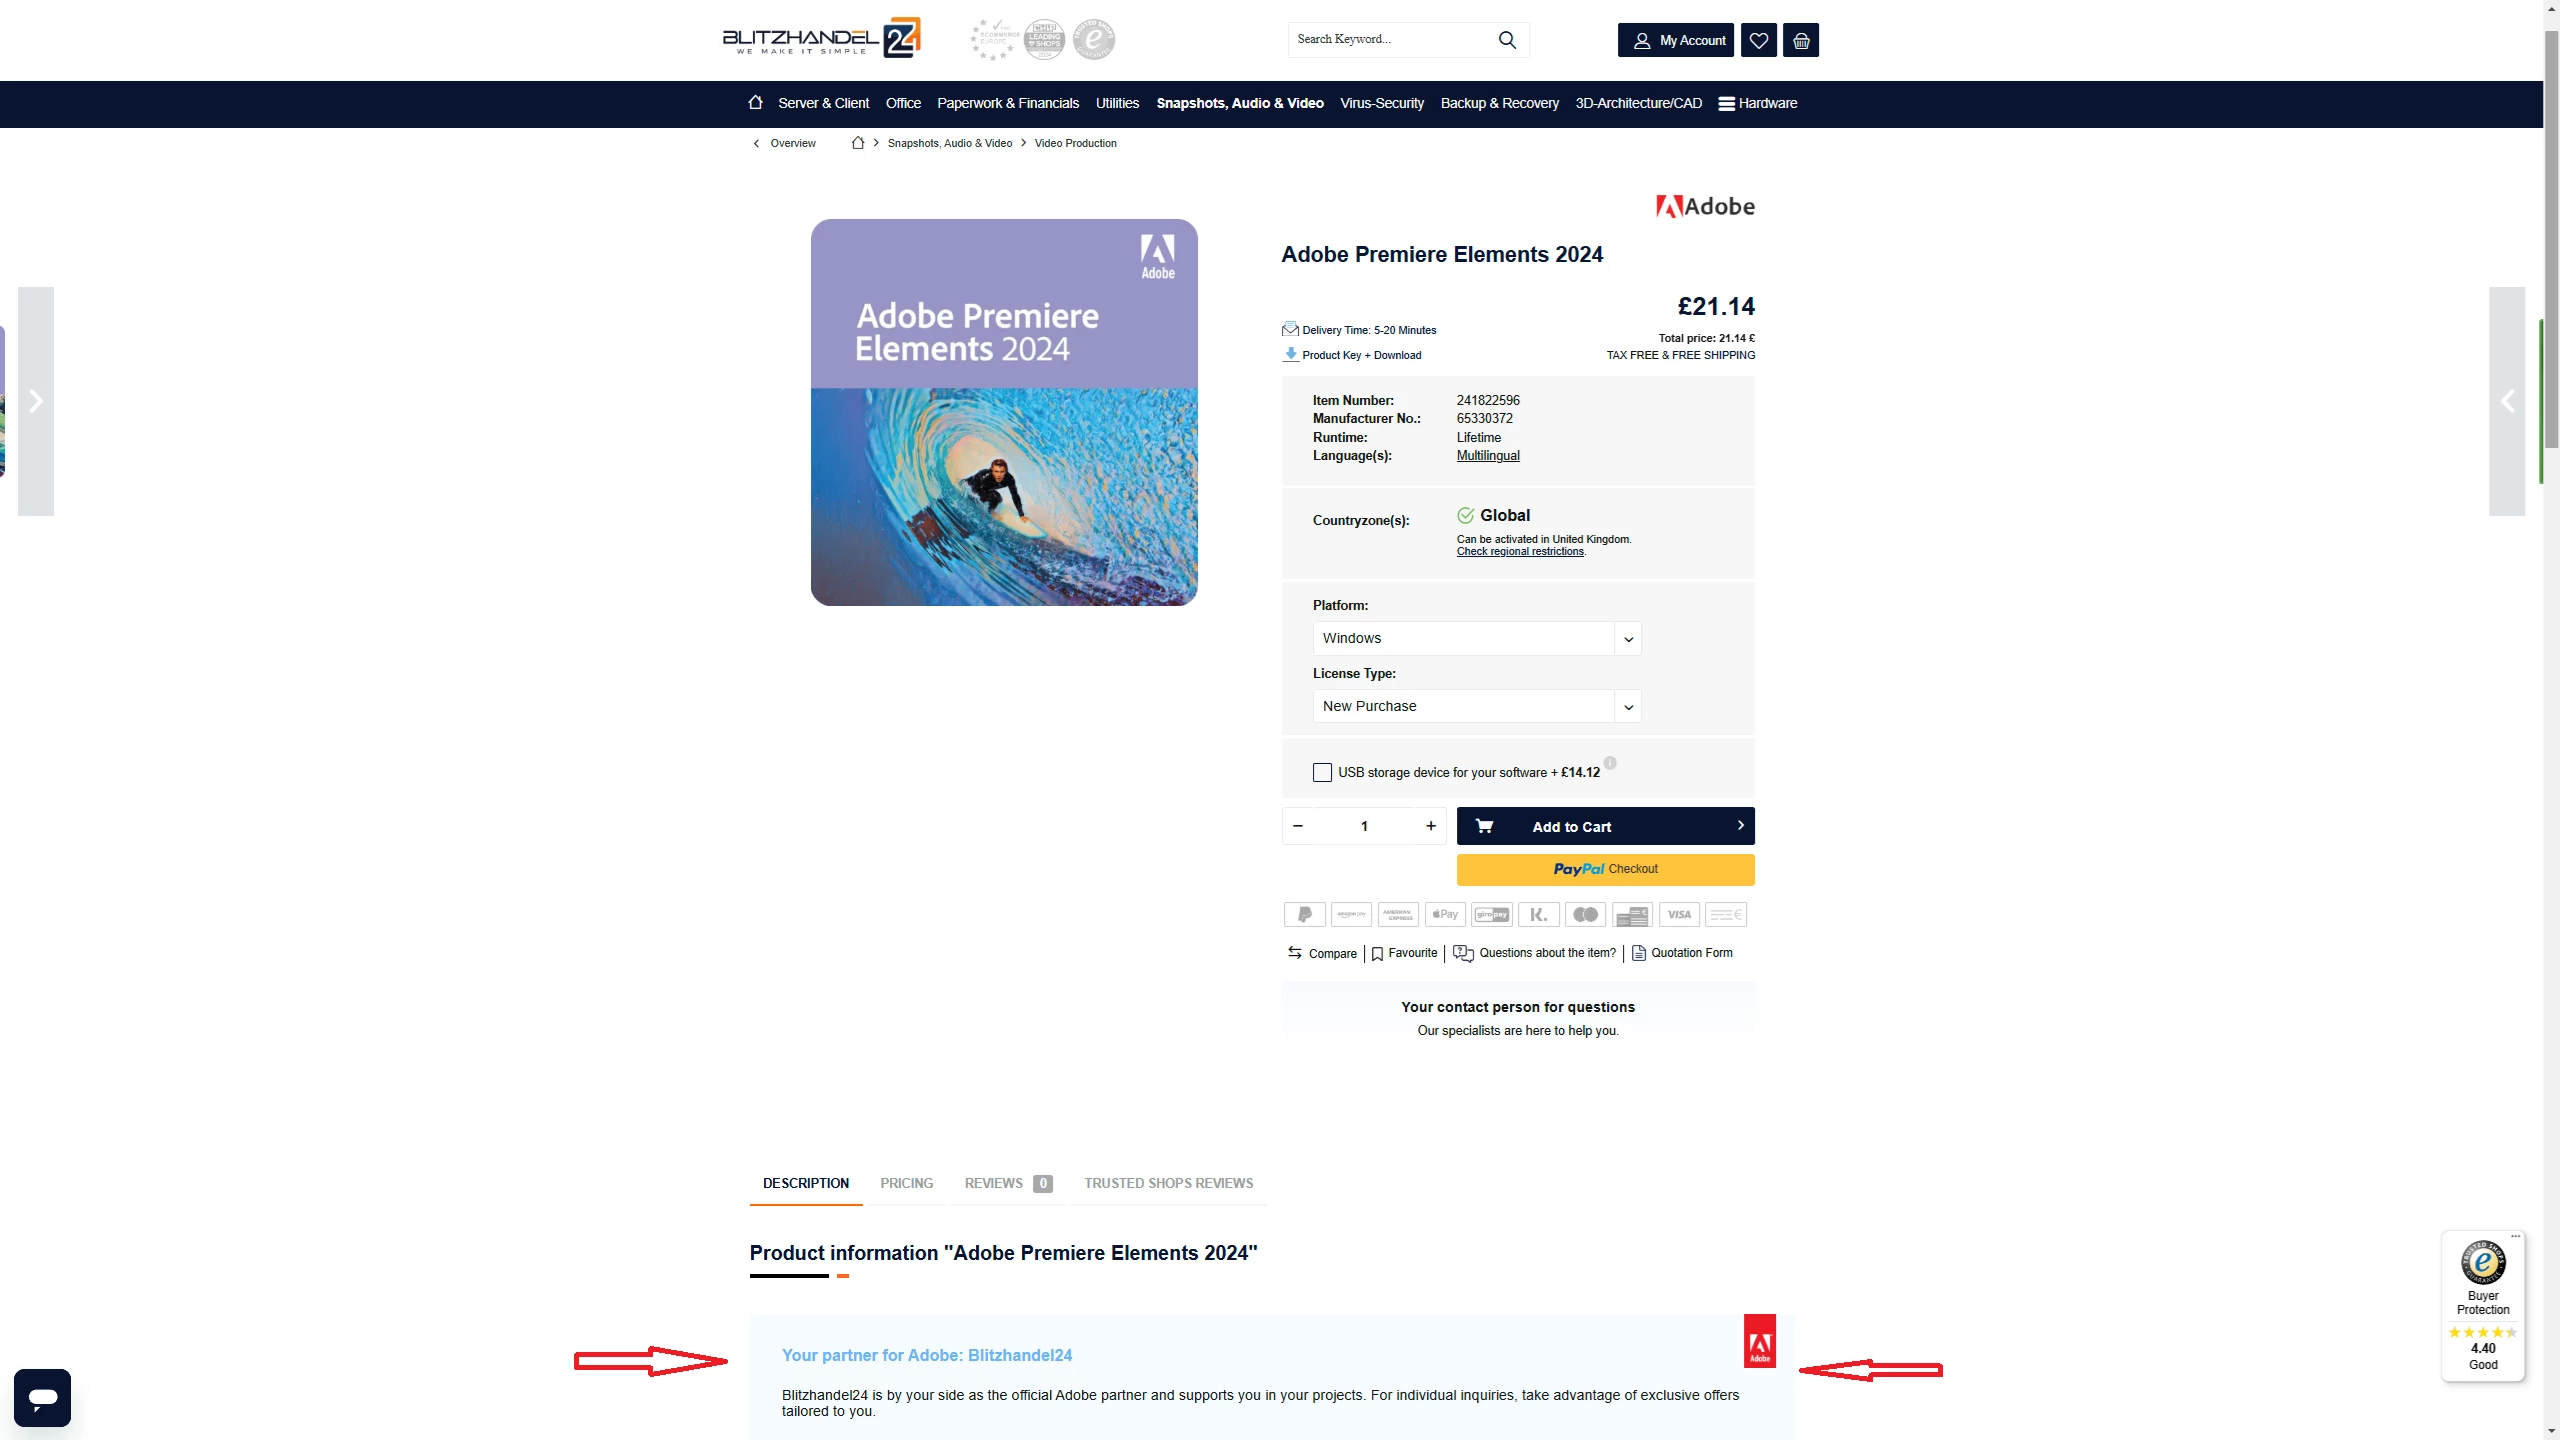This screenshot has height=1440, width=2560.
Task: Switch to the Pricing tab
Action: click(x=907, y=1183)
